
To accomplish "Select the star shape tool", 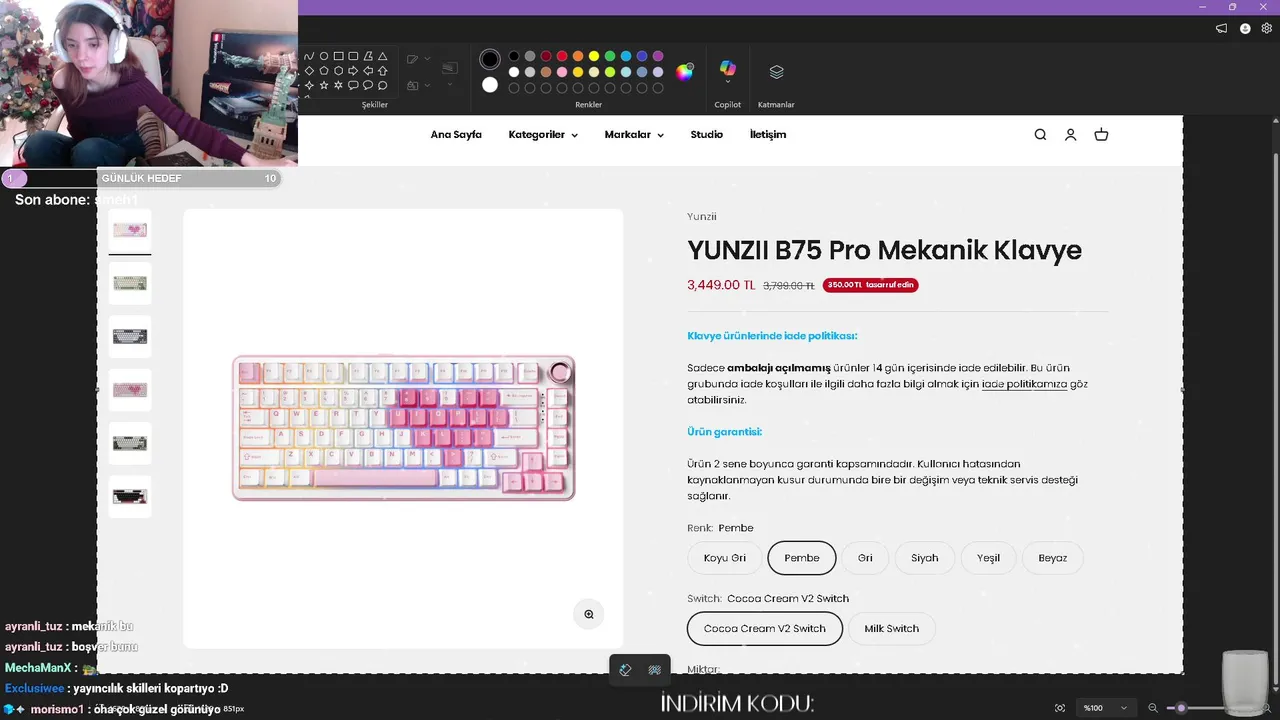I will (324, 86).
